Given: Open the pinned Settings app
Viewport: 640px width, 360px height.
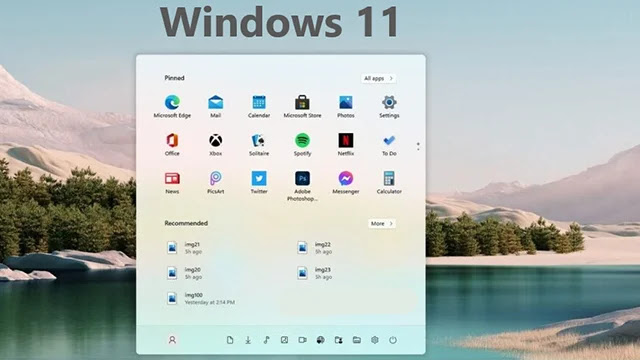Looking at the screenshot, I should tap(389, 106).
